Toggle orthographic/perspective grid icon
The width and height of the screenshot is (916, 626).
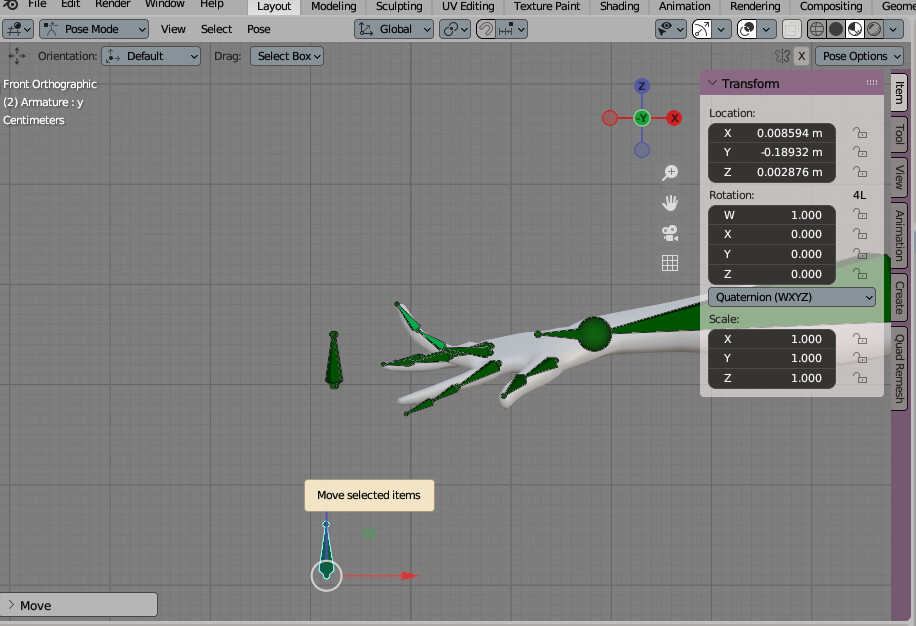click(x=670, y=263)
